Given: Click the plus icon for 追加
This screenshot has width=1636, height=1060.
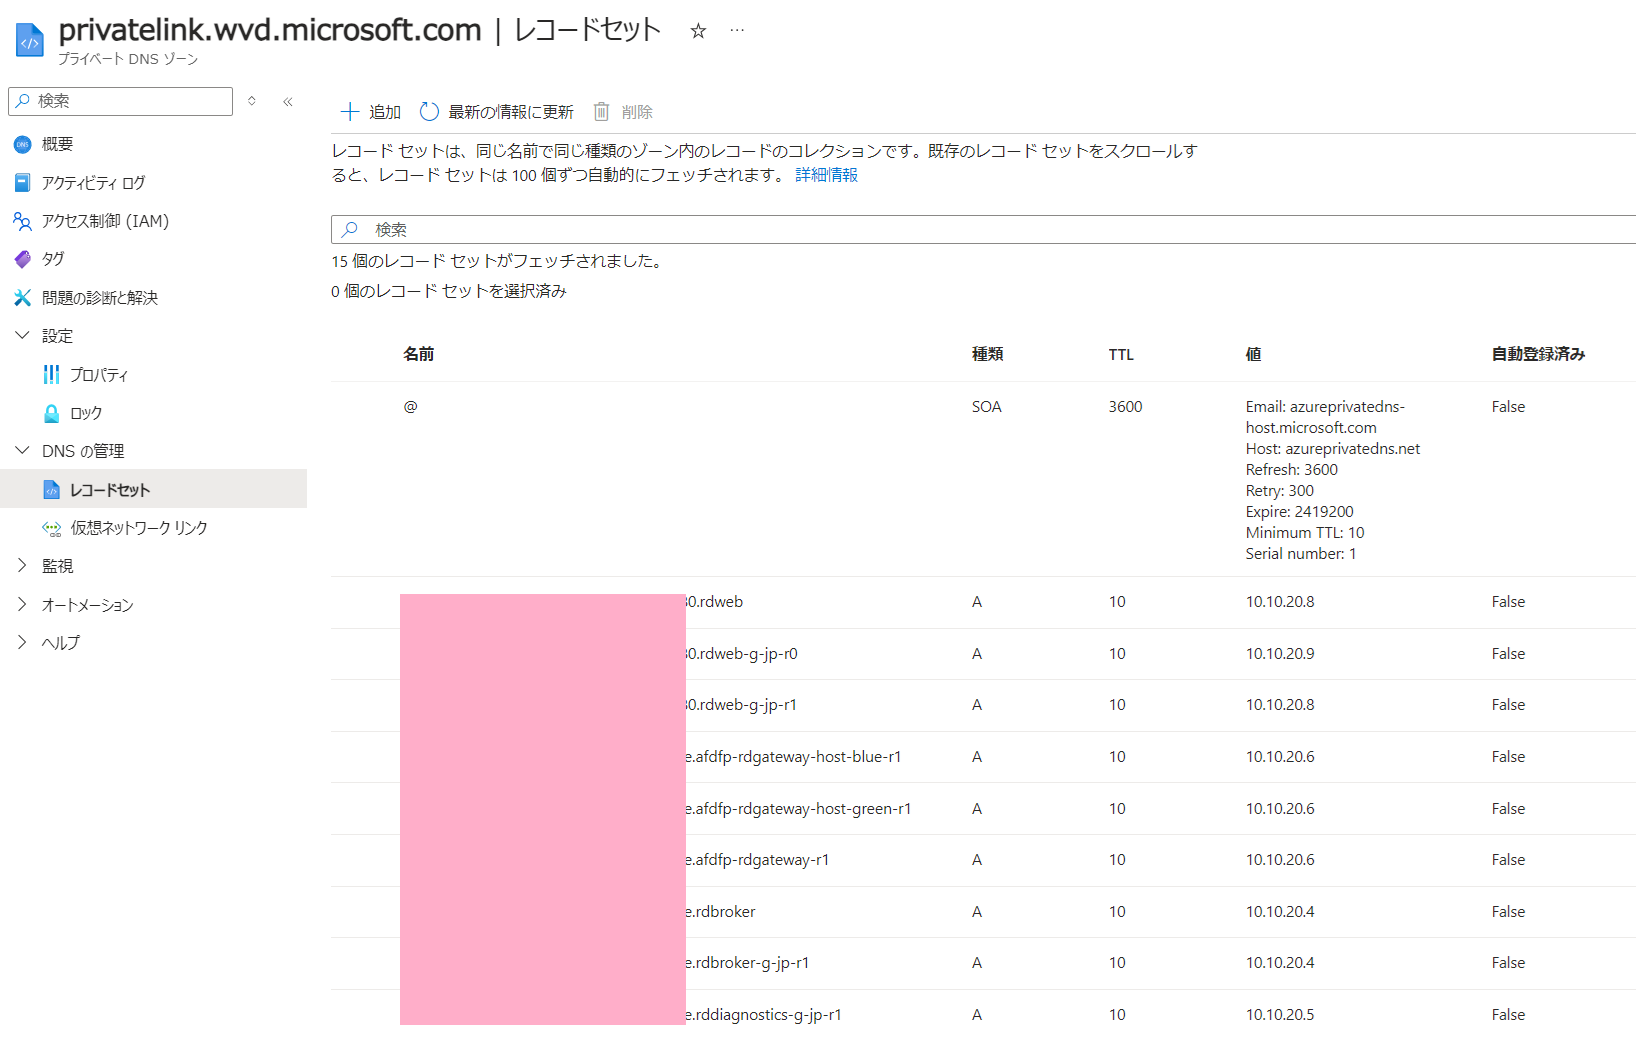Looking at the screenshot, I should [350, 111].
